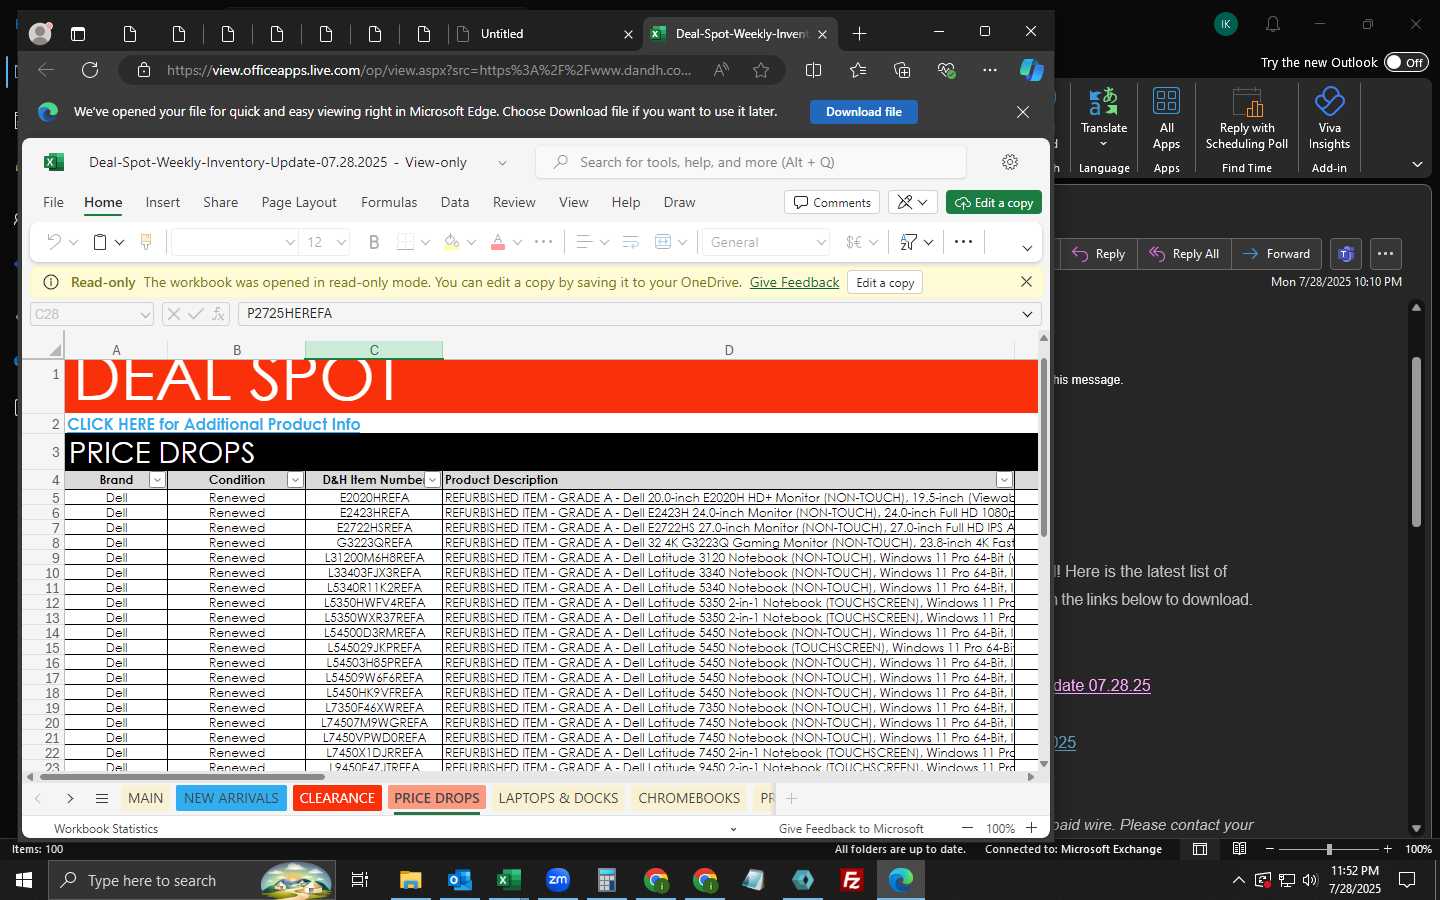The width and height of the screenshot is (1440, 900).
Task: Open more ribbon commands ellipsis
Action: [x=963, y=242]
